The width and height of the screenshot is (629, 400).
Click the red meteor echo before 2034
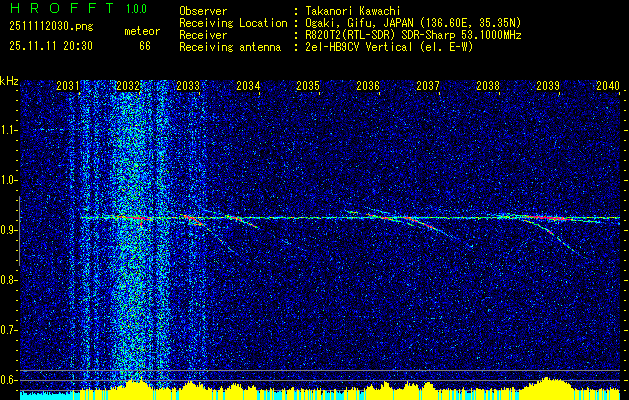[242, 221]
